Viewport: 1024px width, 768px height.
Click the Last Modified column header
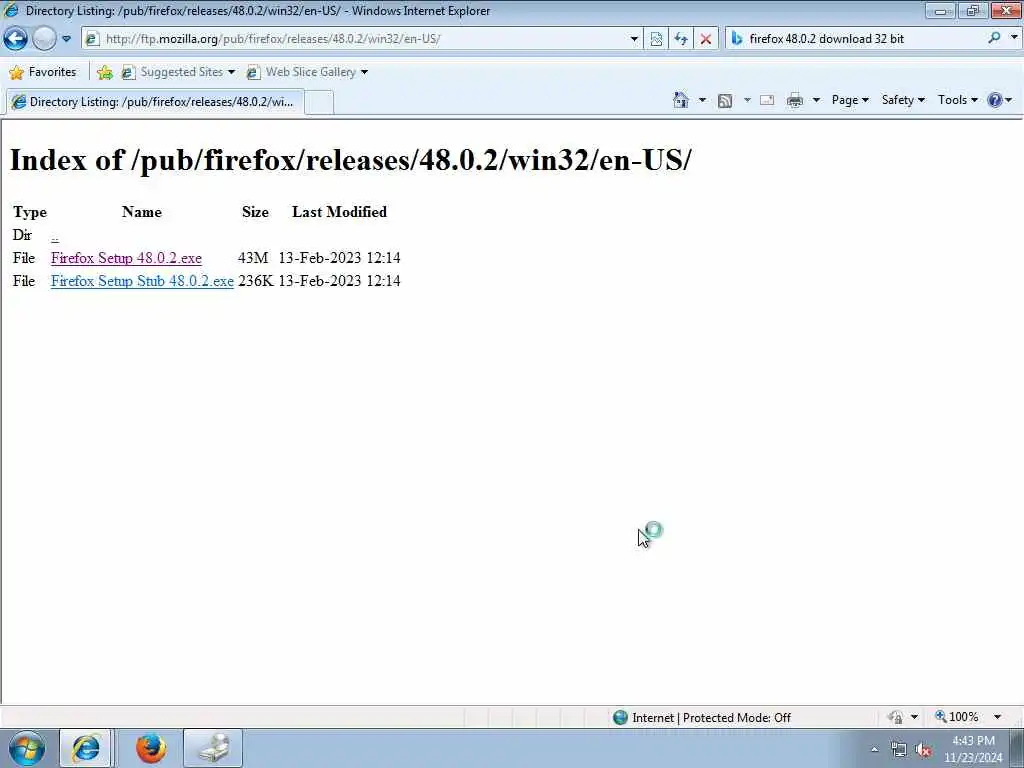339,212
